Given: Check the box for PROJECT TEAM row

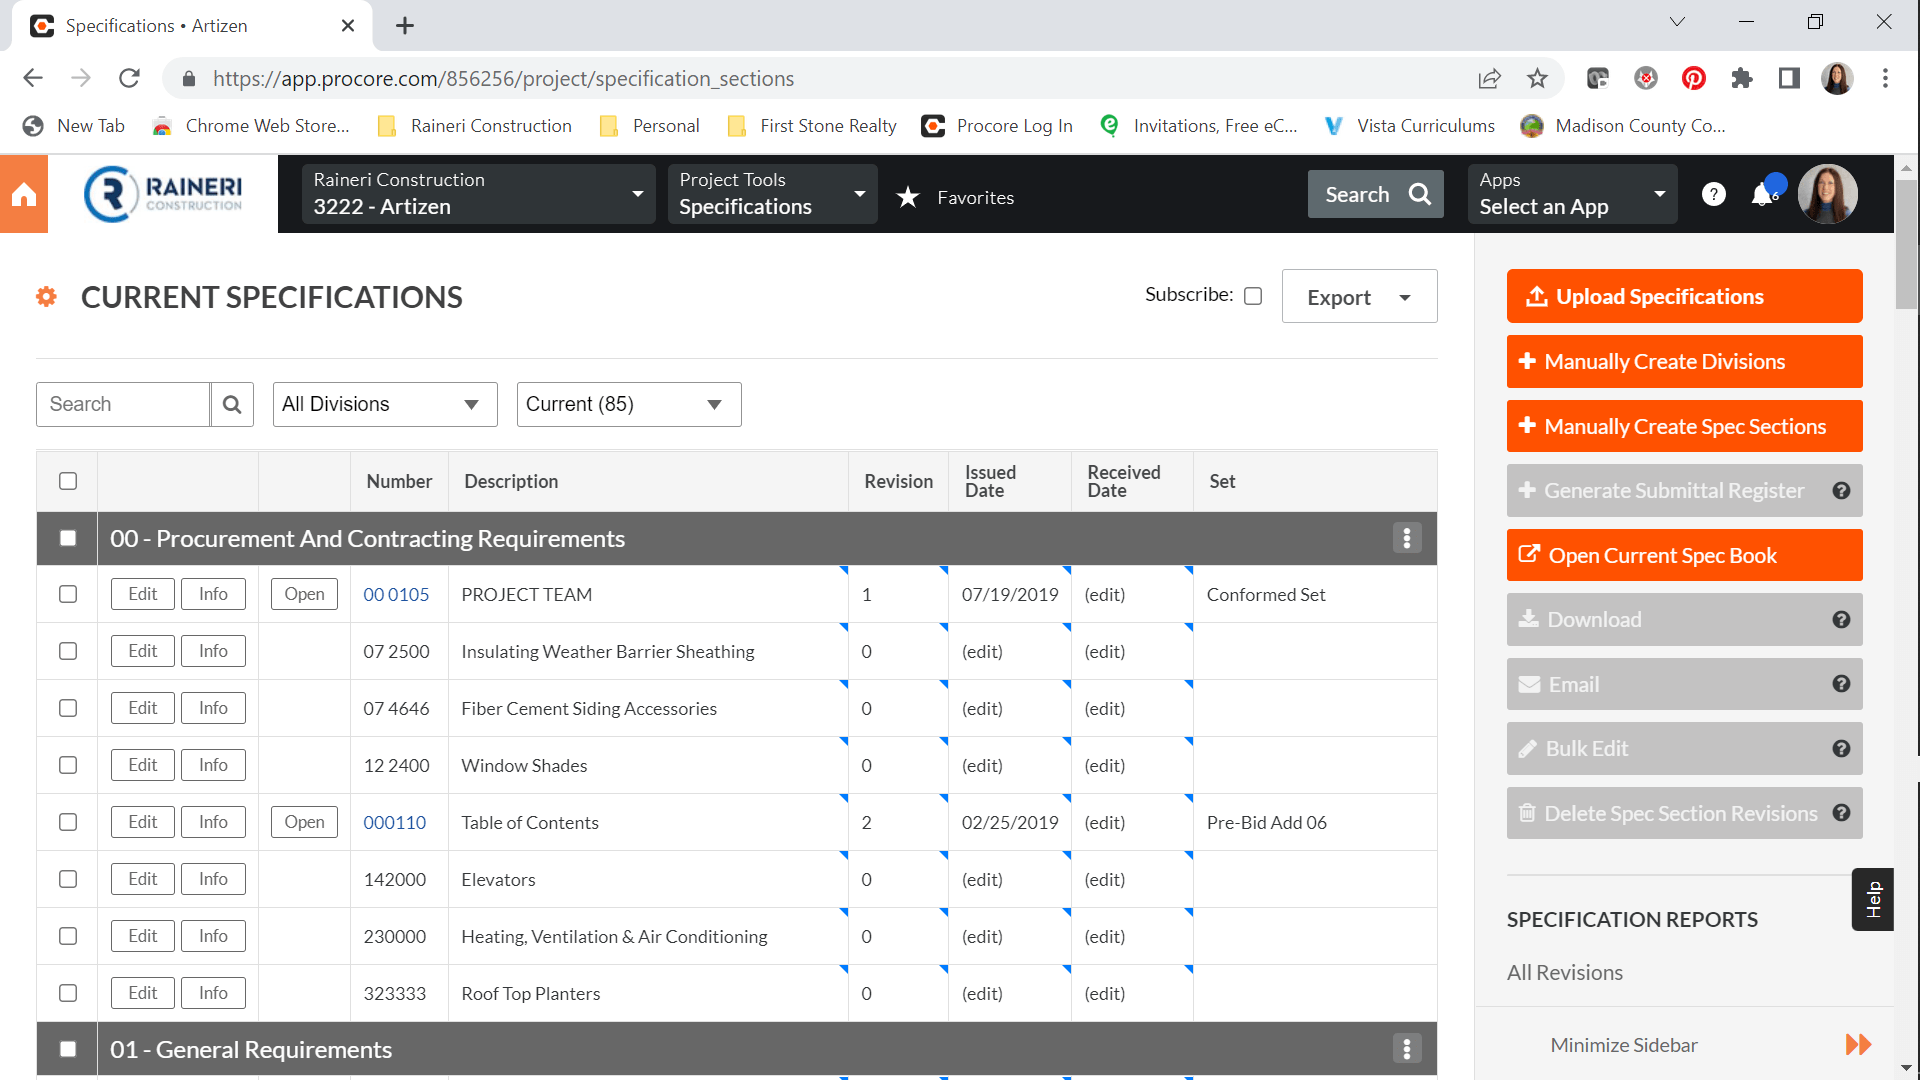Looking at the screenshot, I should pos(68,594).
